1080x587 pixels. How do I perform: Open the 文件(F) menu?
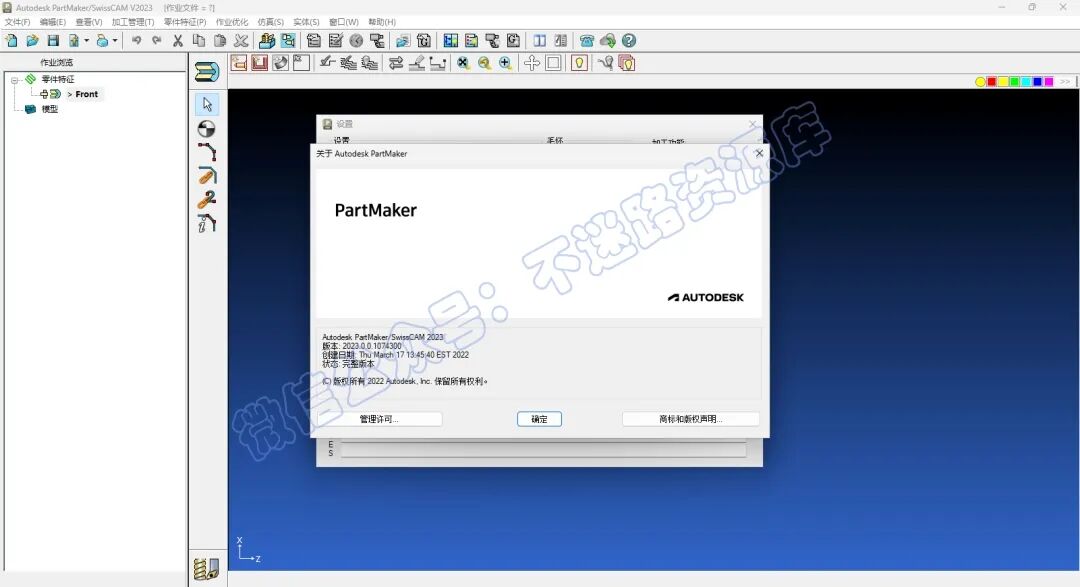(x=17, y=22)
